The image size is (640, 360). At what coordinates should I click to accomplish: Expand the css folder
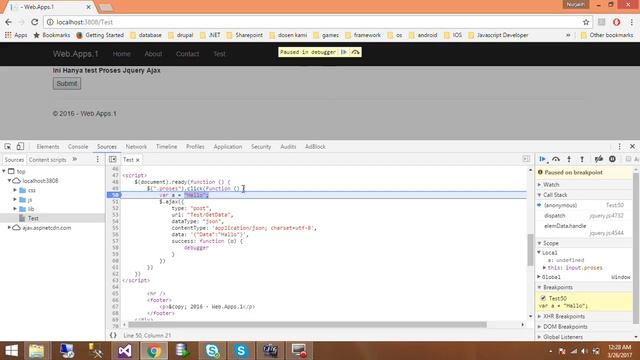pos(15,190)
